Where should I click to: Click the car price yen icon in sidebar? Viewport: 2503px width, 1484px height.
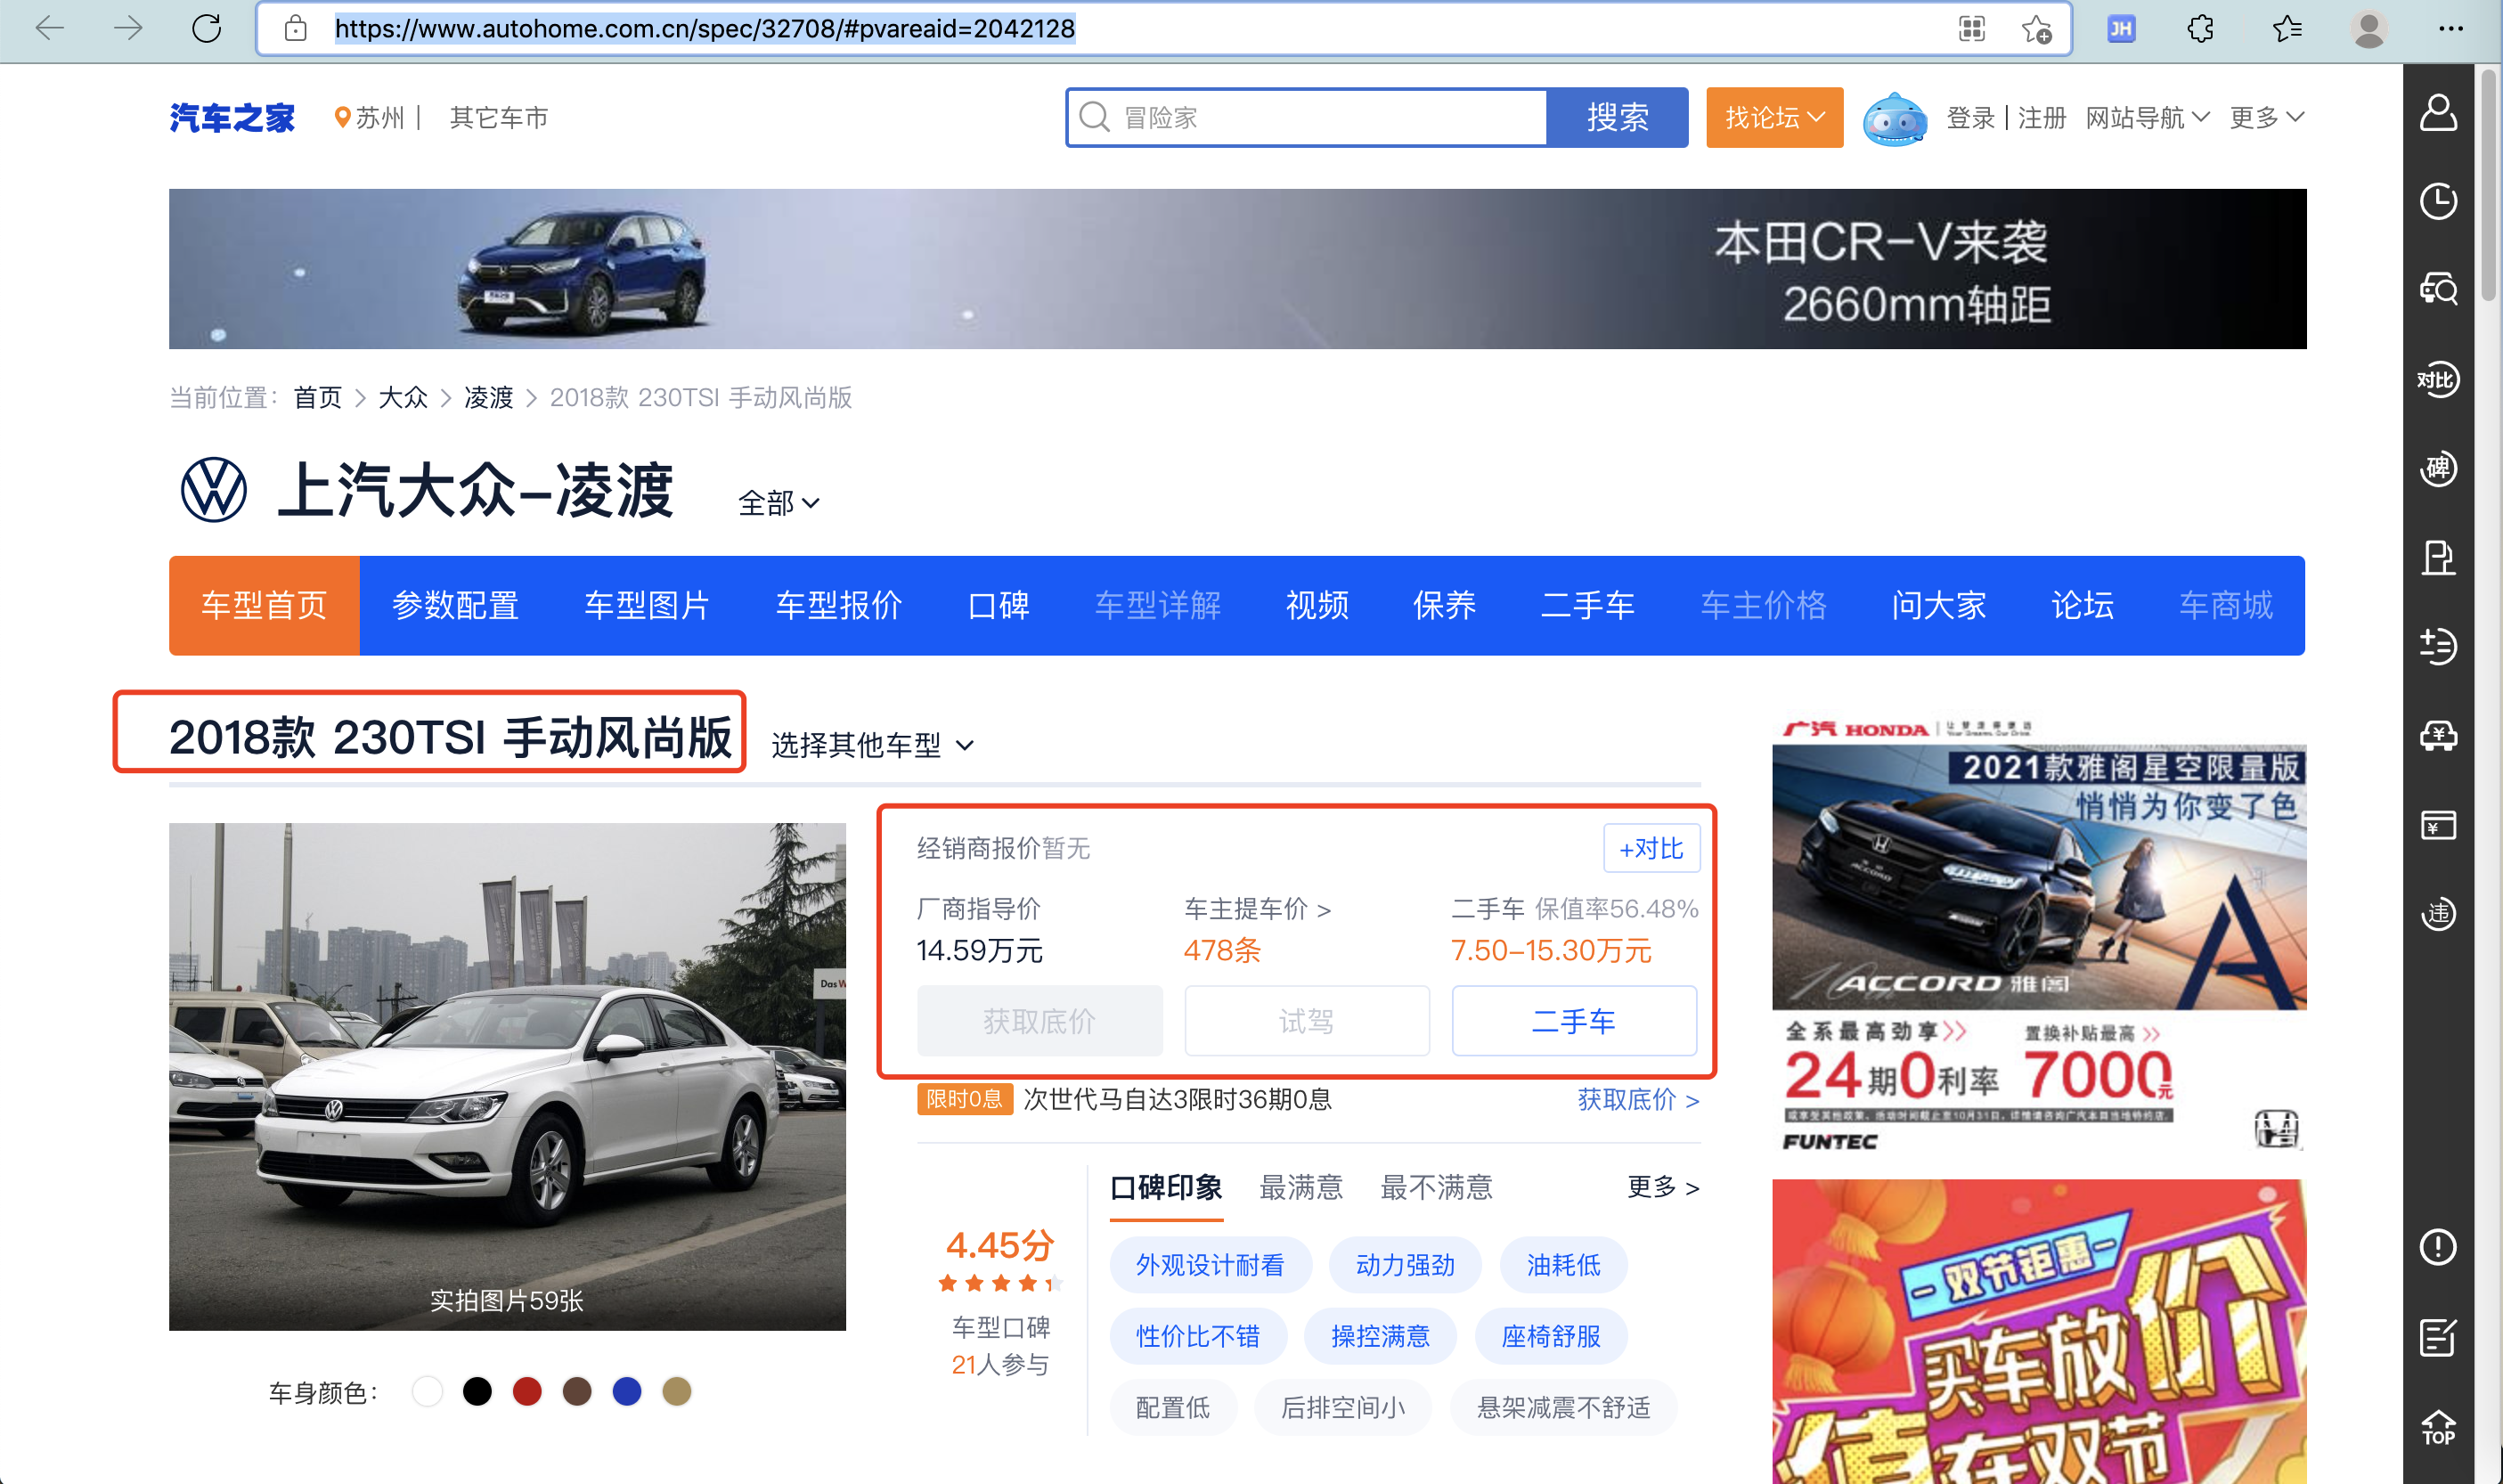coord(2438,735)
